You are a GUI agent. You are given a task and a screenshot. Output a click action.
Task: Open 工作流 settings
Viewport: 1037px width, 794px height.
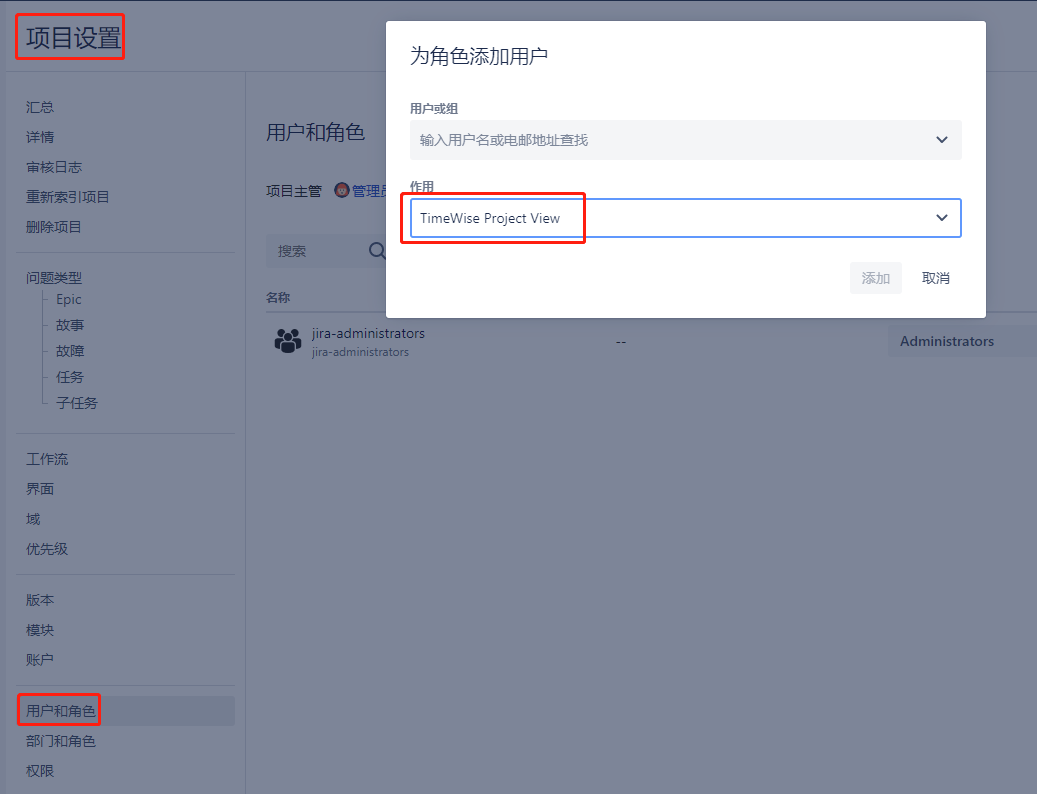(x=47, y=459)
